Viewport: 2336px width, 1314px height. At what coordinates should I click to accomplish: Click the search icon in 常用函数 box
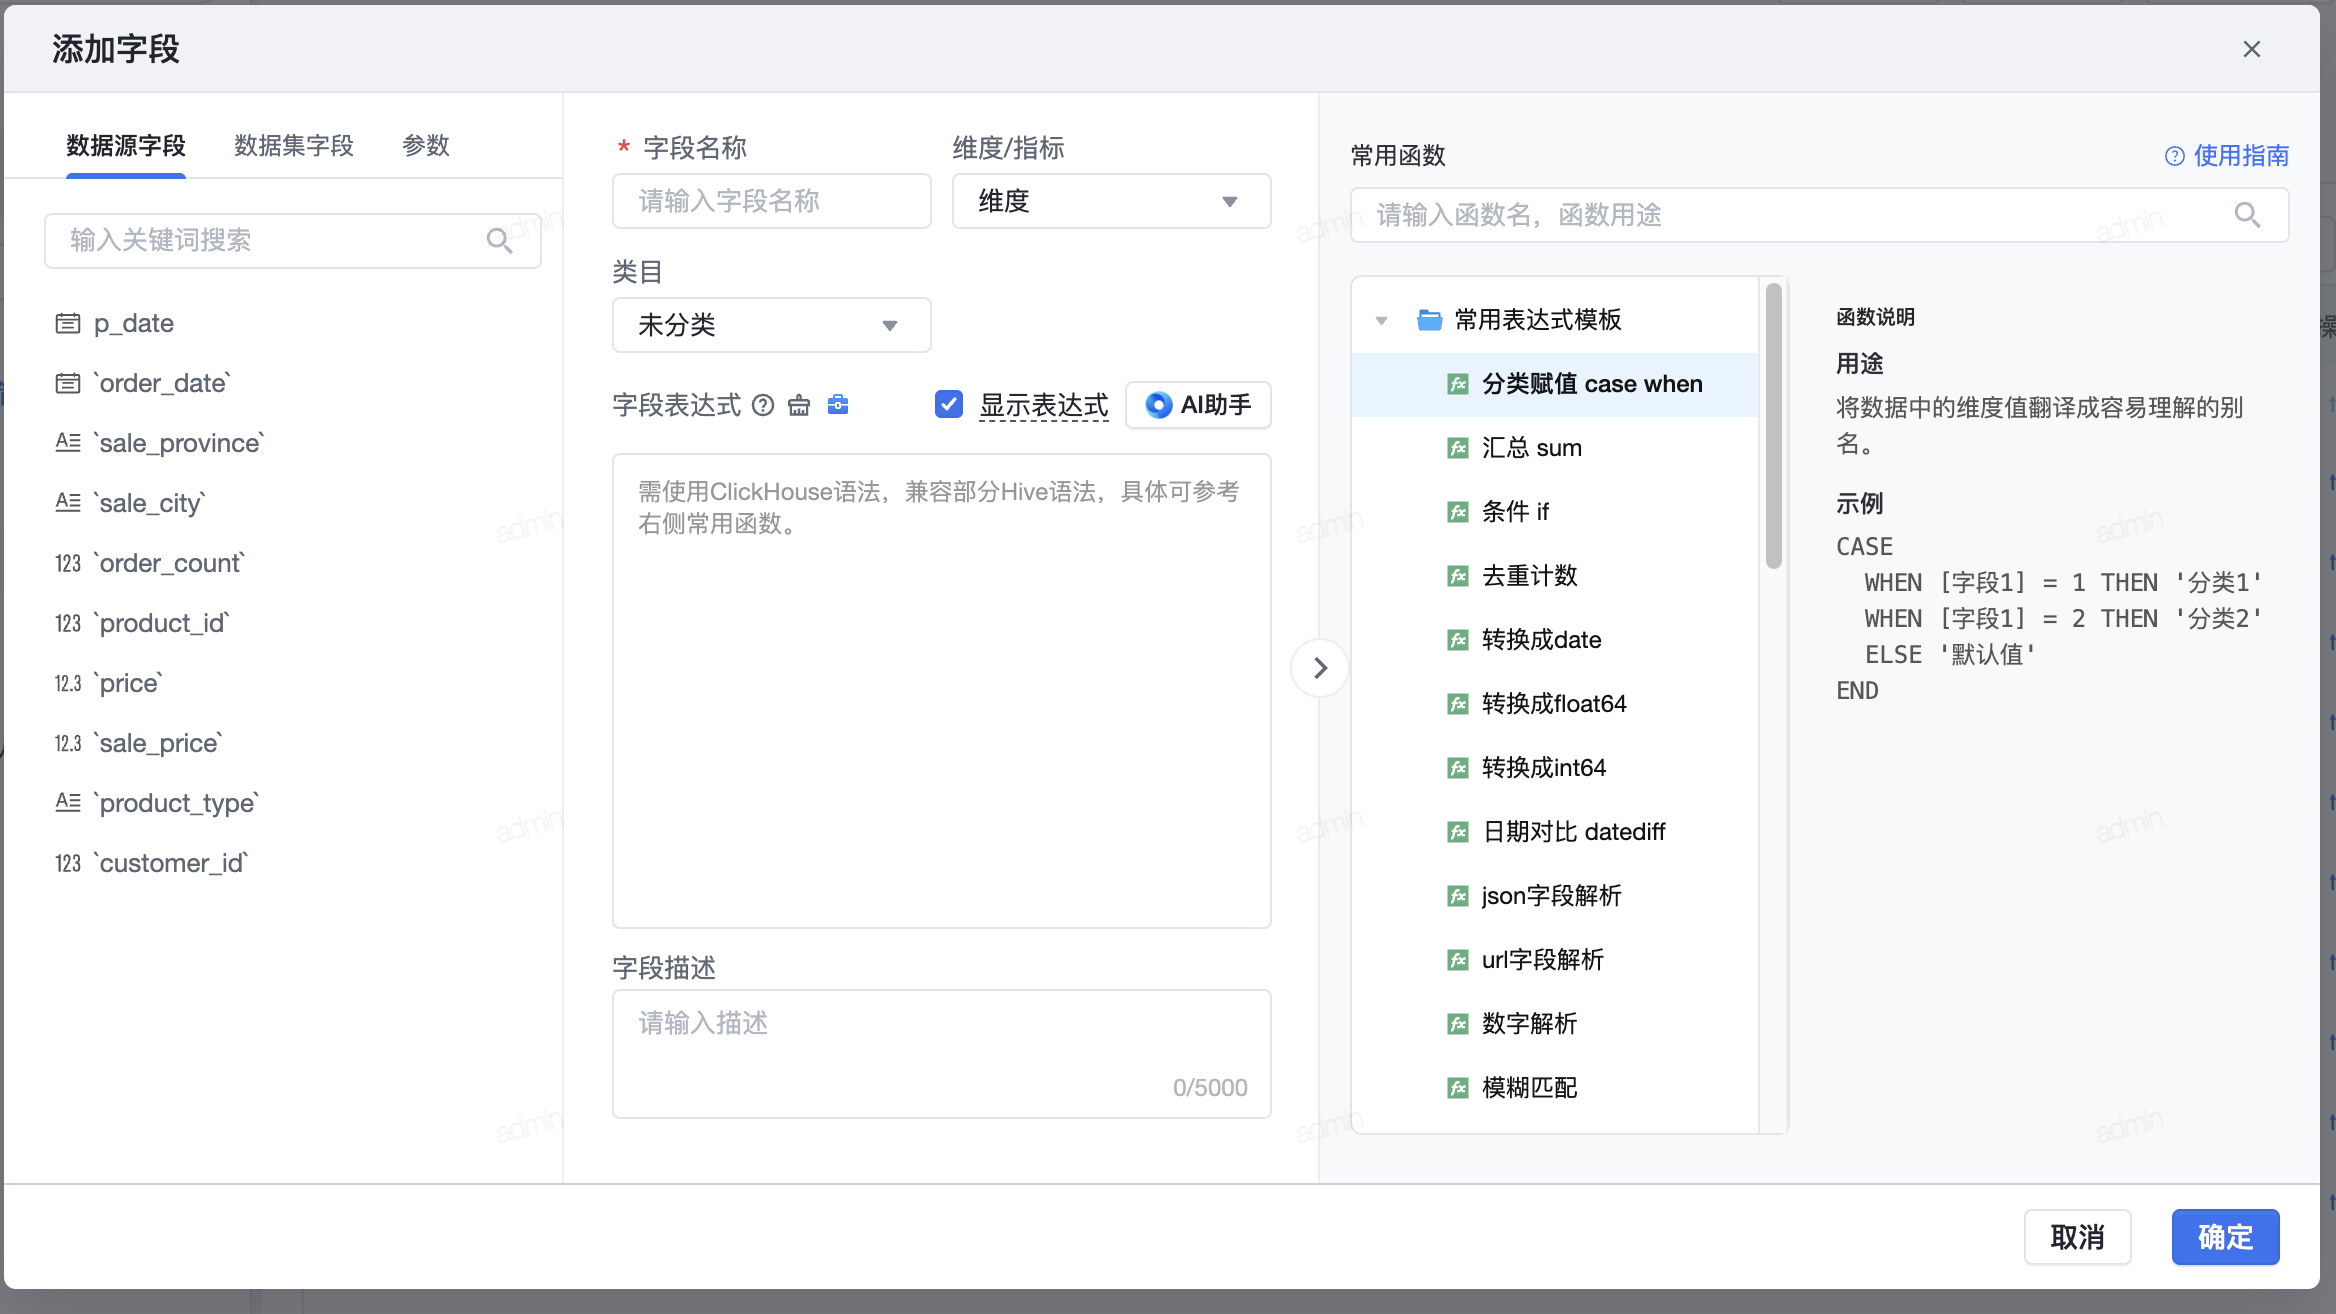[x=2247, y=215]
